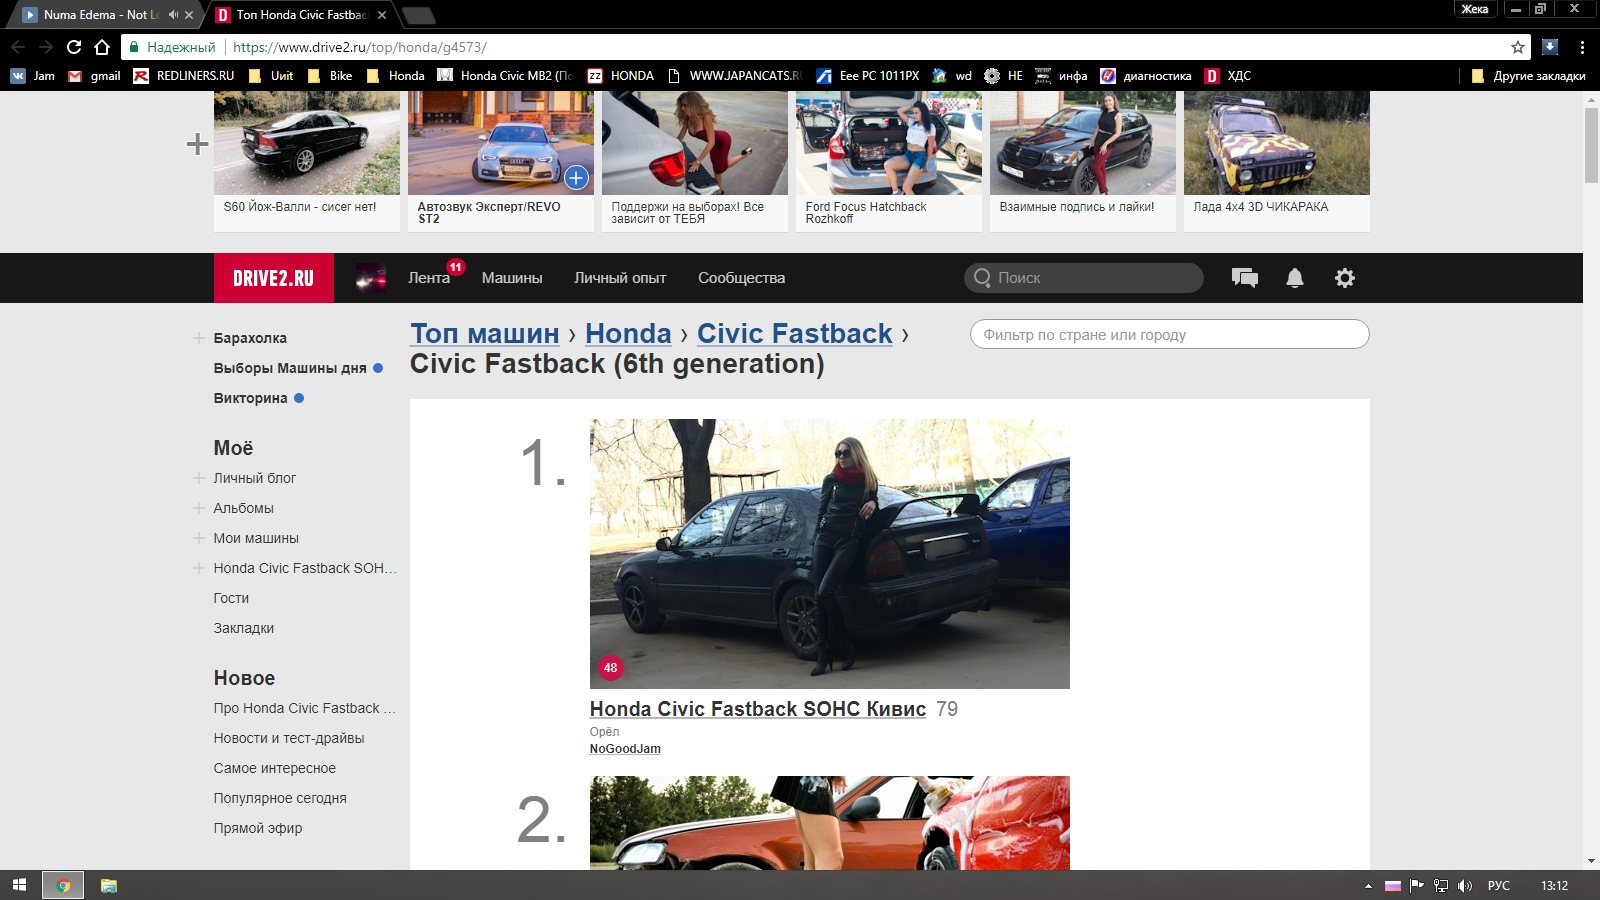
Task: Open the Закладки sidebar link
Action: [x=243, y=628]
